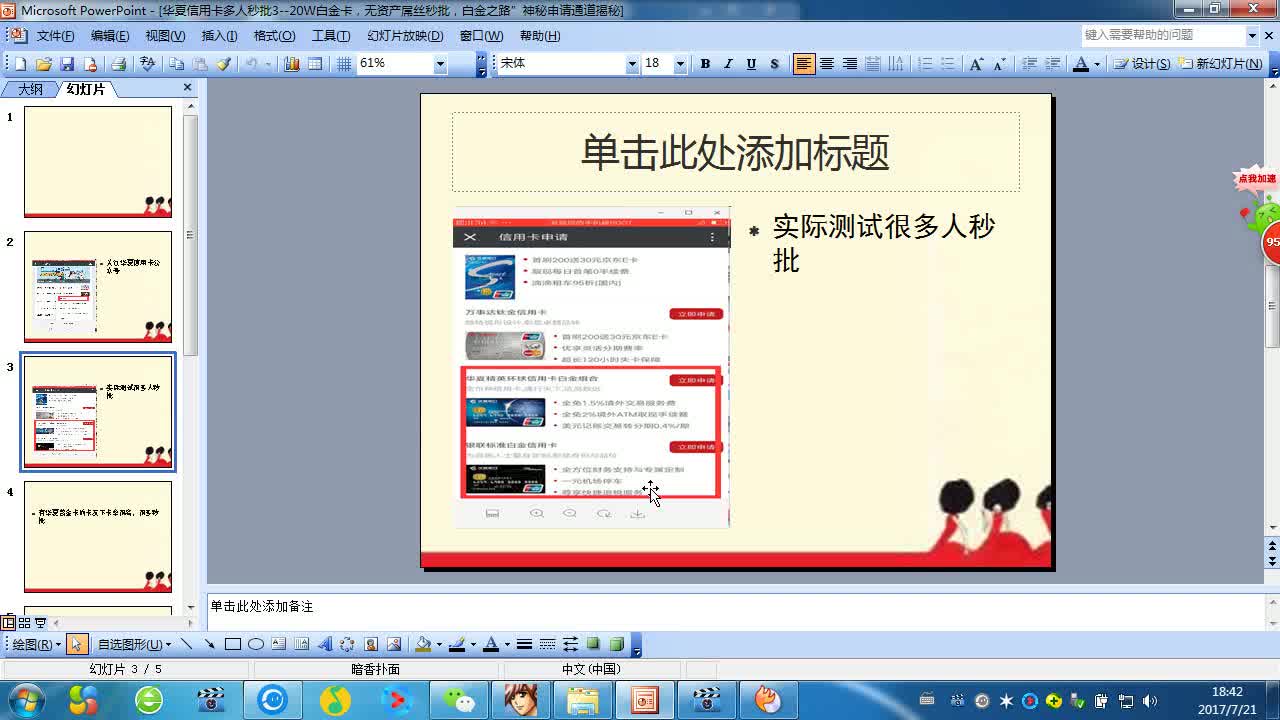This screenshot has width=1280, height=720.
Task: Click the Format Painter icon
Action: [221, 66]
